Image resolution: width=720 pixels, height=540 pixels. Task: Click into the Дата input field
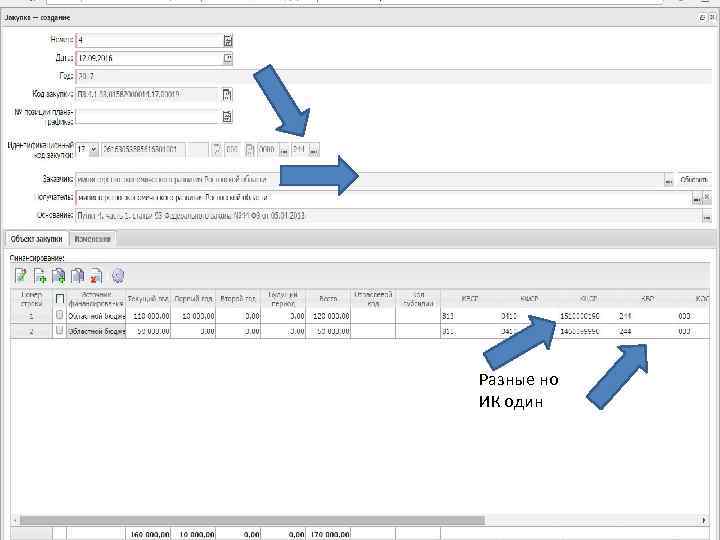coord(150,58)
